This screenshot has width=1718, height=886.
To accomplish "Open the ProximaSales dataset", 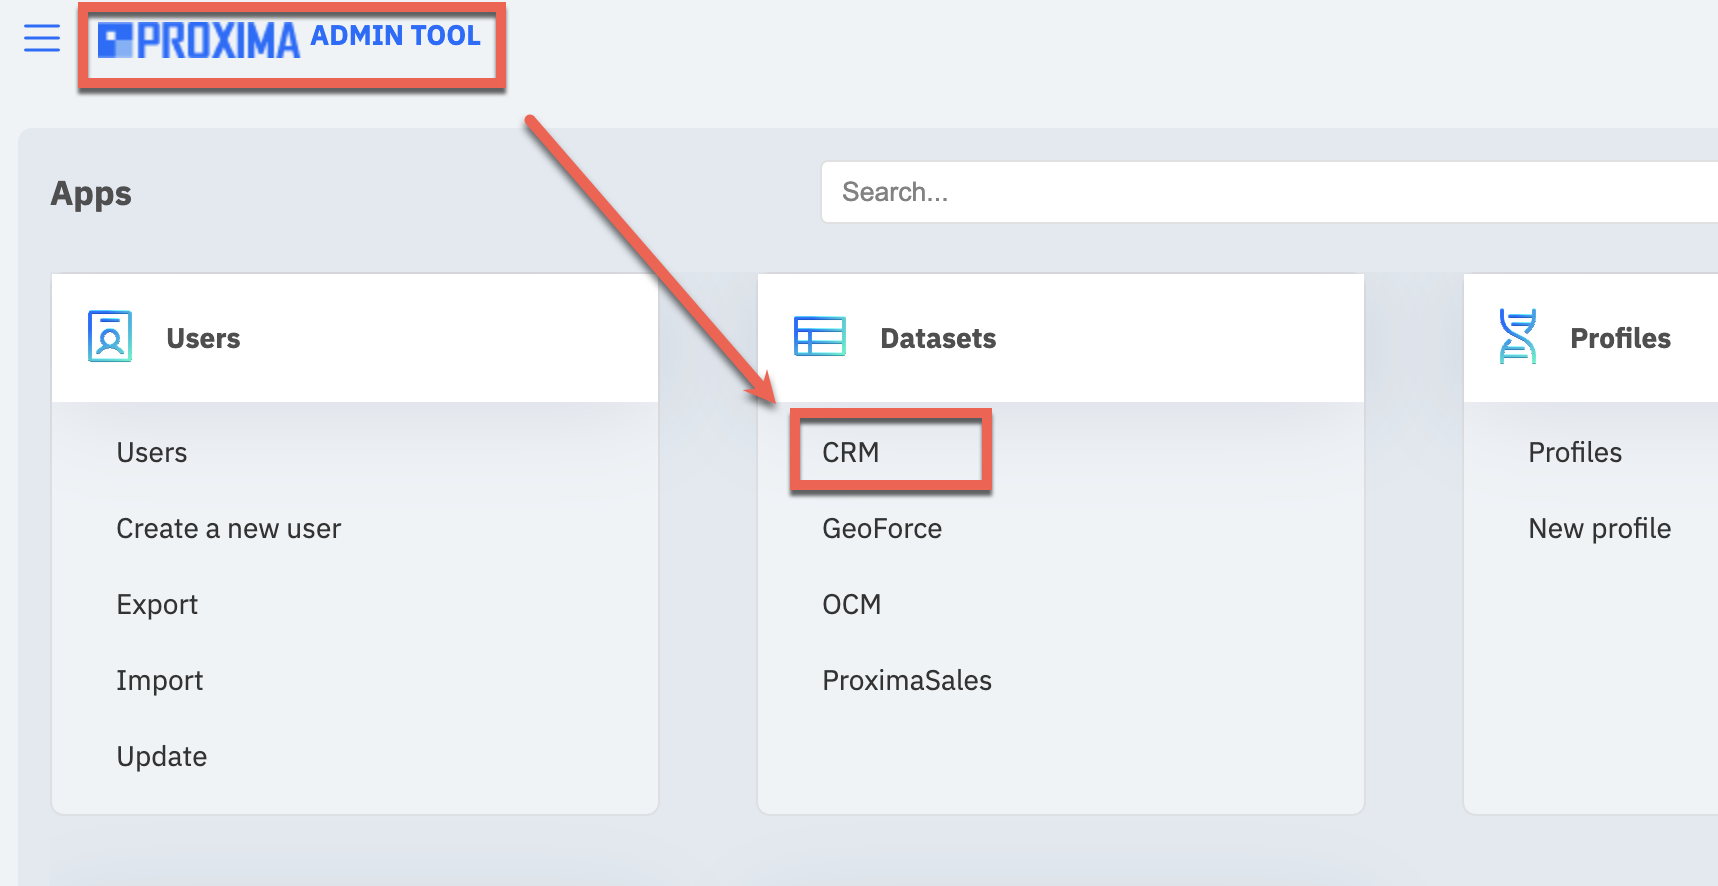I will [907, 681].
